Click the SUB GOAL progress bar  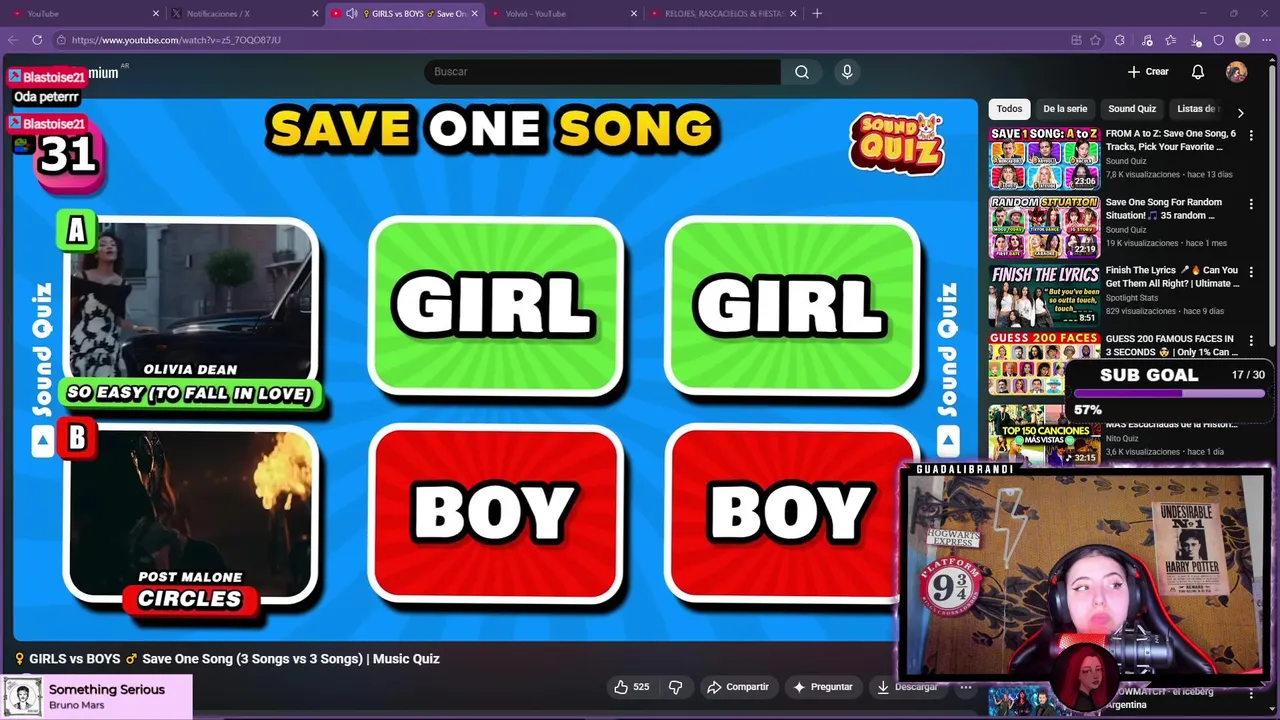coord(1168,394)
